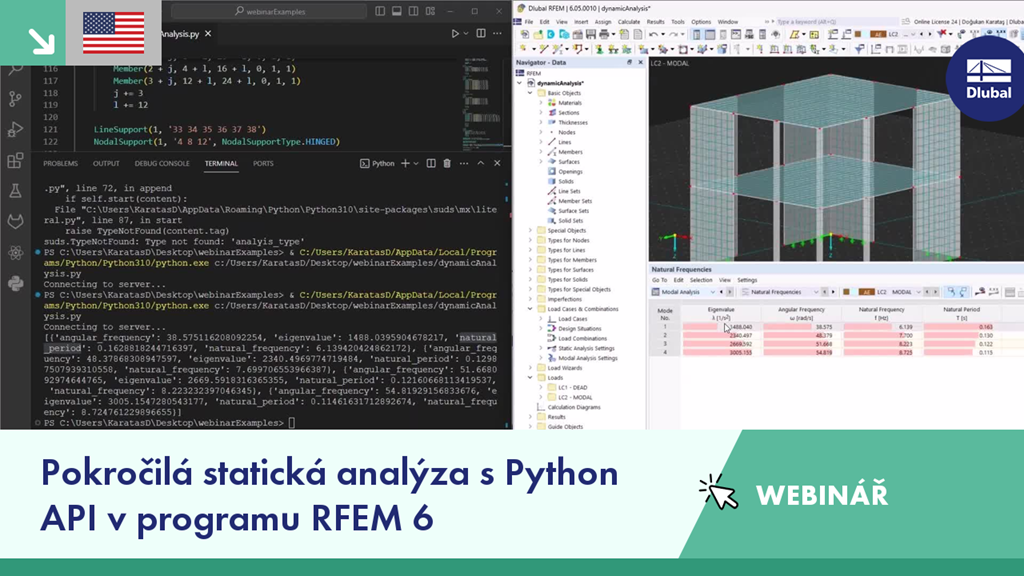The image size is (1024, 576).
Task: Select the TERMINAL panel tab
Action: point(221,163)
